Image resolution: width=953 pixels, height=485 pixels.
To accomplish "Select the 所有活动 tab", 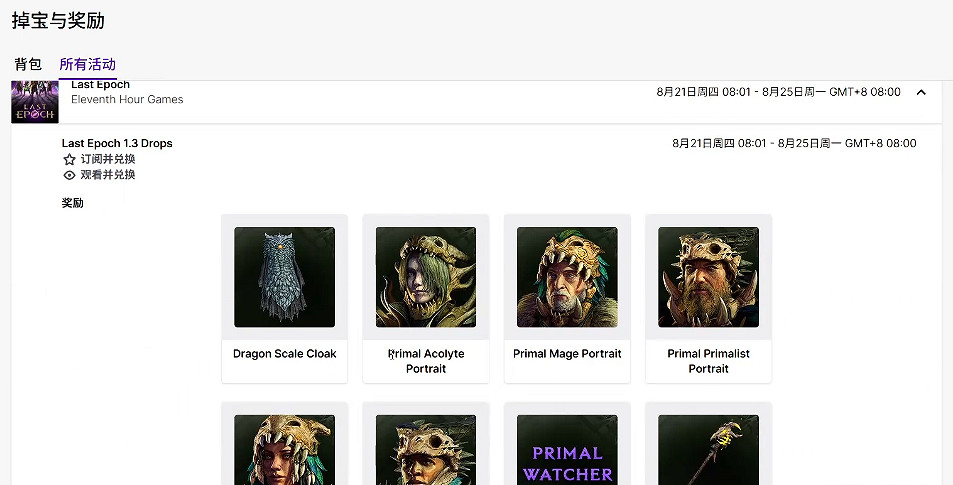I will (87, 64).
